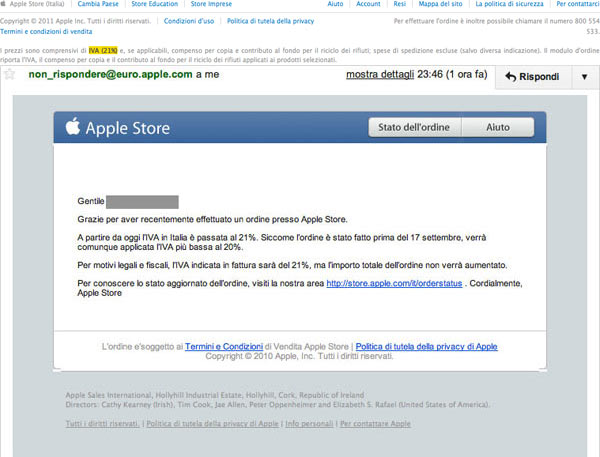
Task: Open Politica di tutela della privacy di Apple
Action: 426,346
